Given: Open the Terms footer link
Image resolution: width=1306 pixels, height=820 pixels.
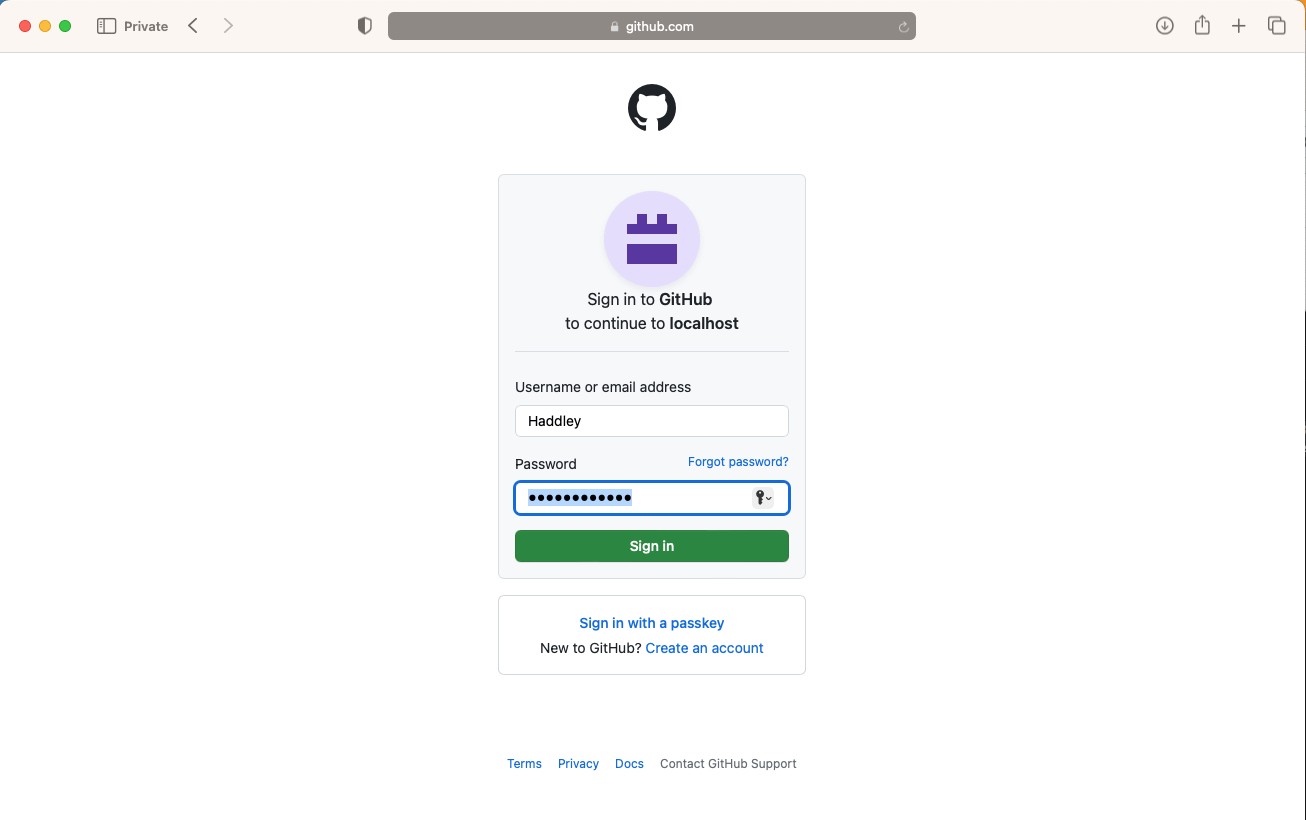Looking at the screenshot, I should point(524,764).
